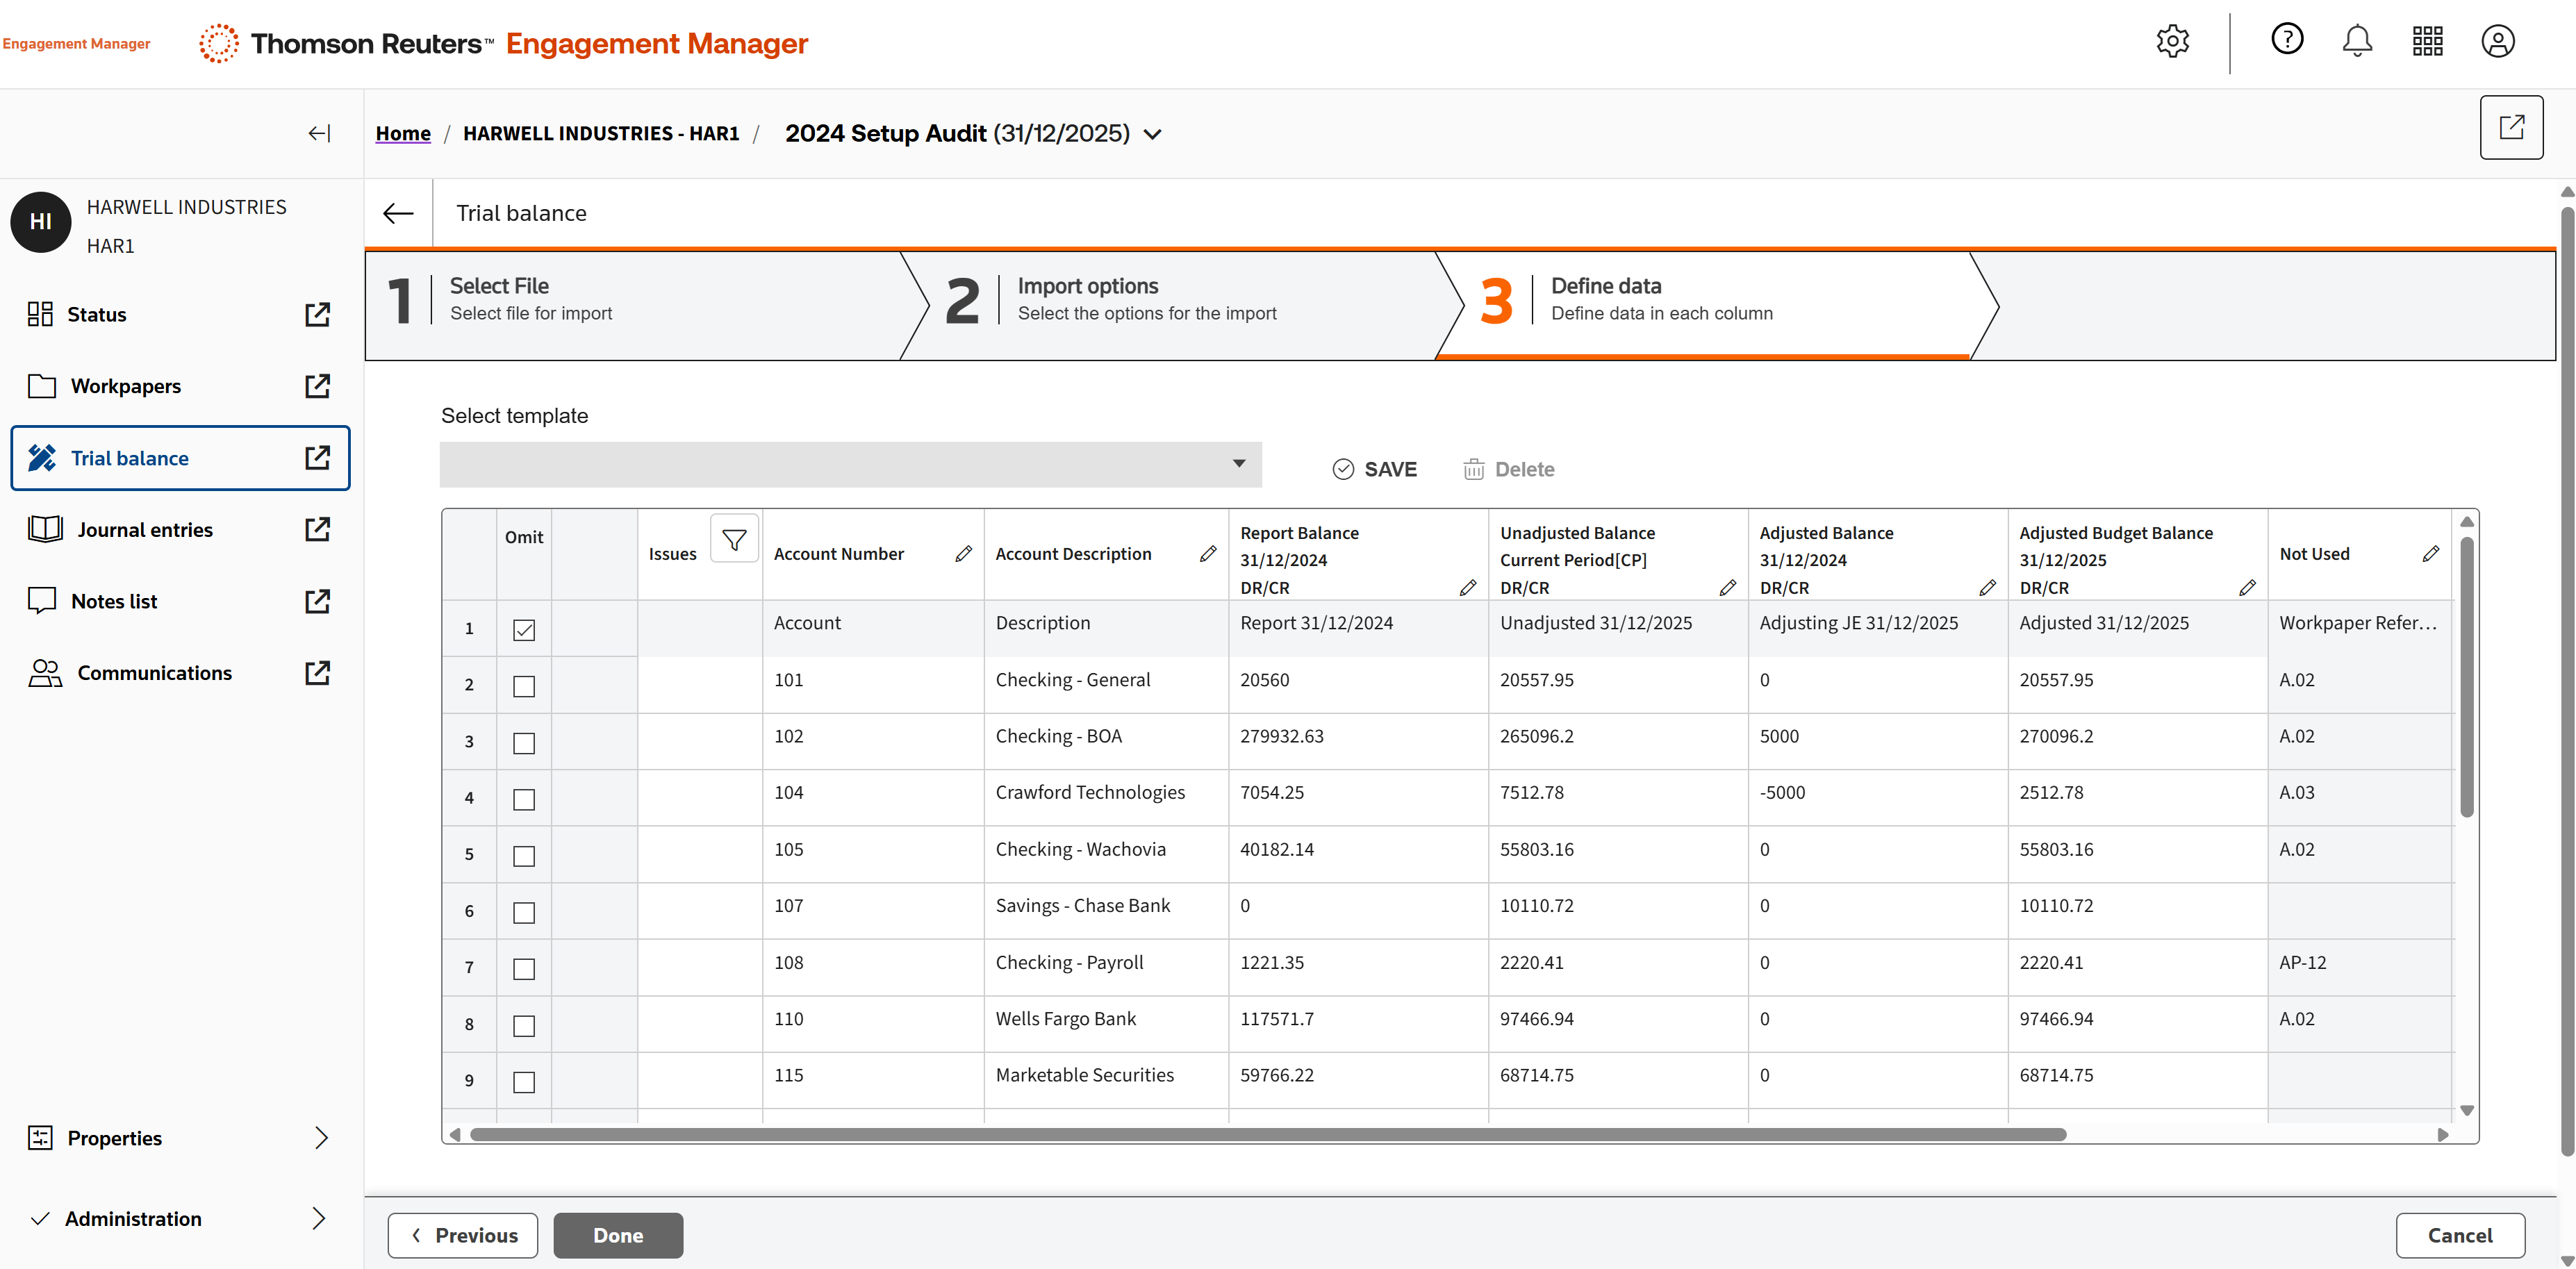
Task: Expand the Properties section
Action: [320, 1137]
